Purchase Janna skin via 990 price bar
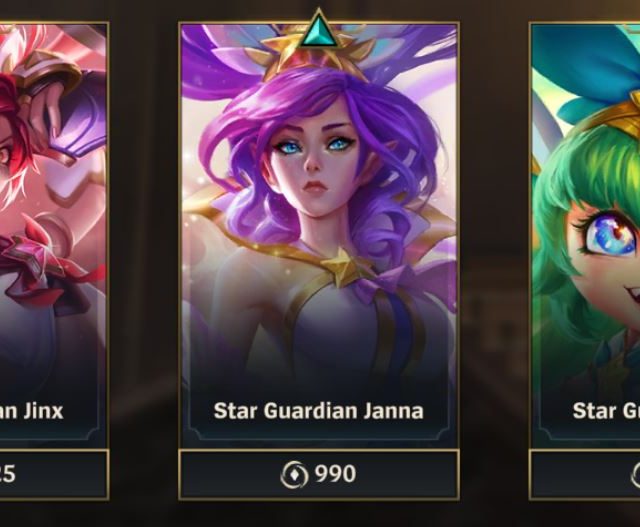 coord(319,475)
